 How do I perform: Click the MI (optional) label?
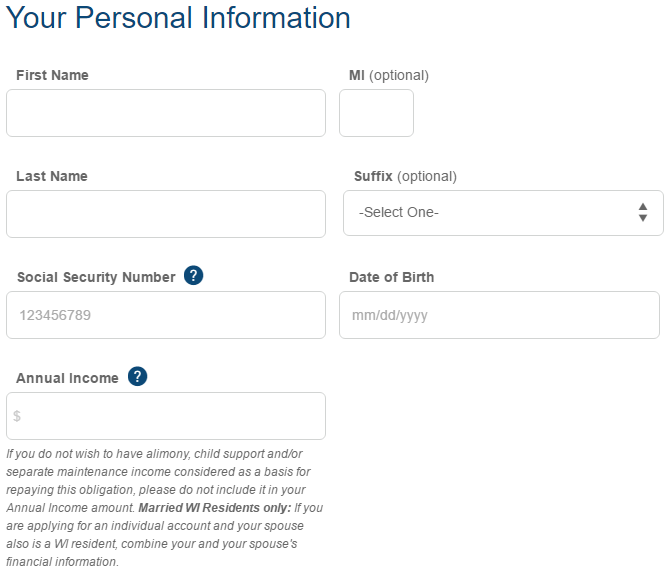389,76
